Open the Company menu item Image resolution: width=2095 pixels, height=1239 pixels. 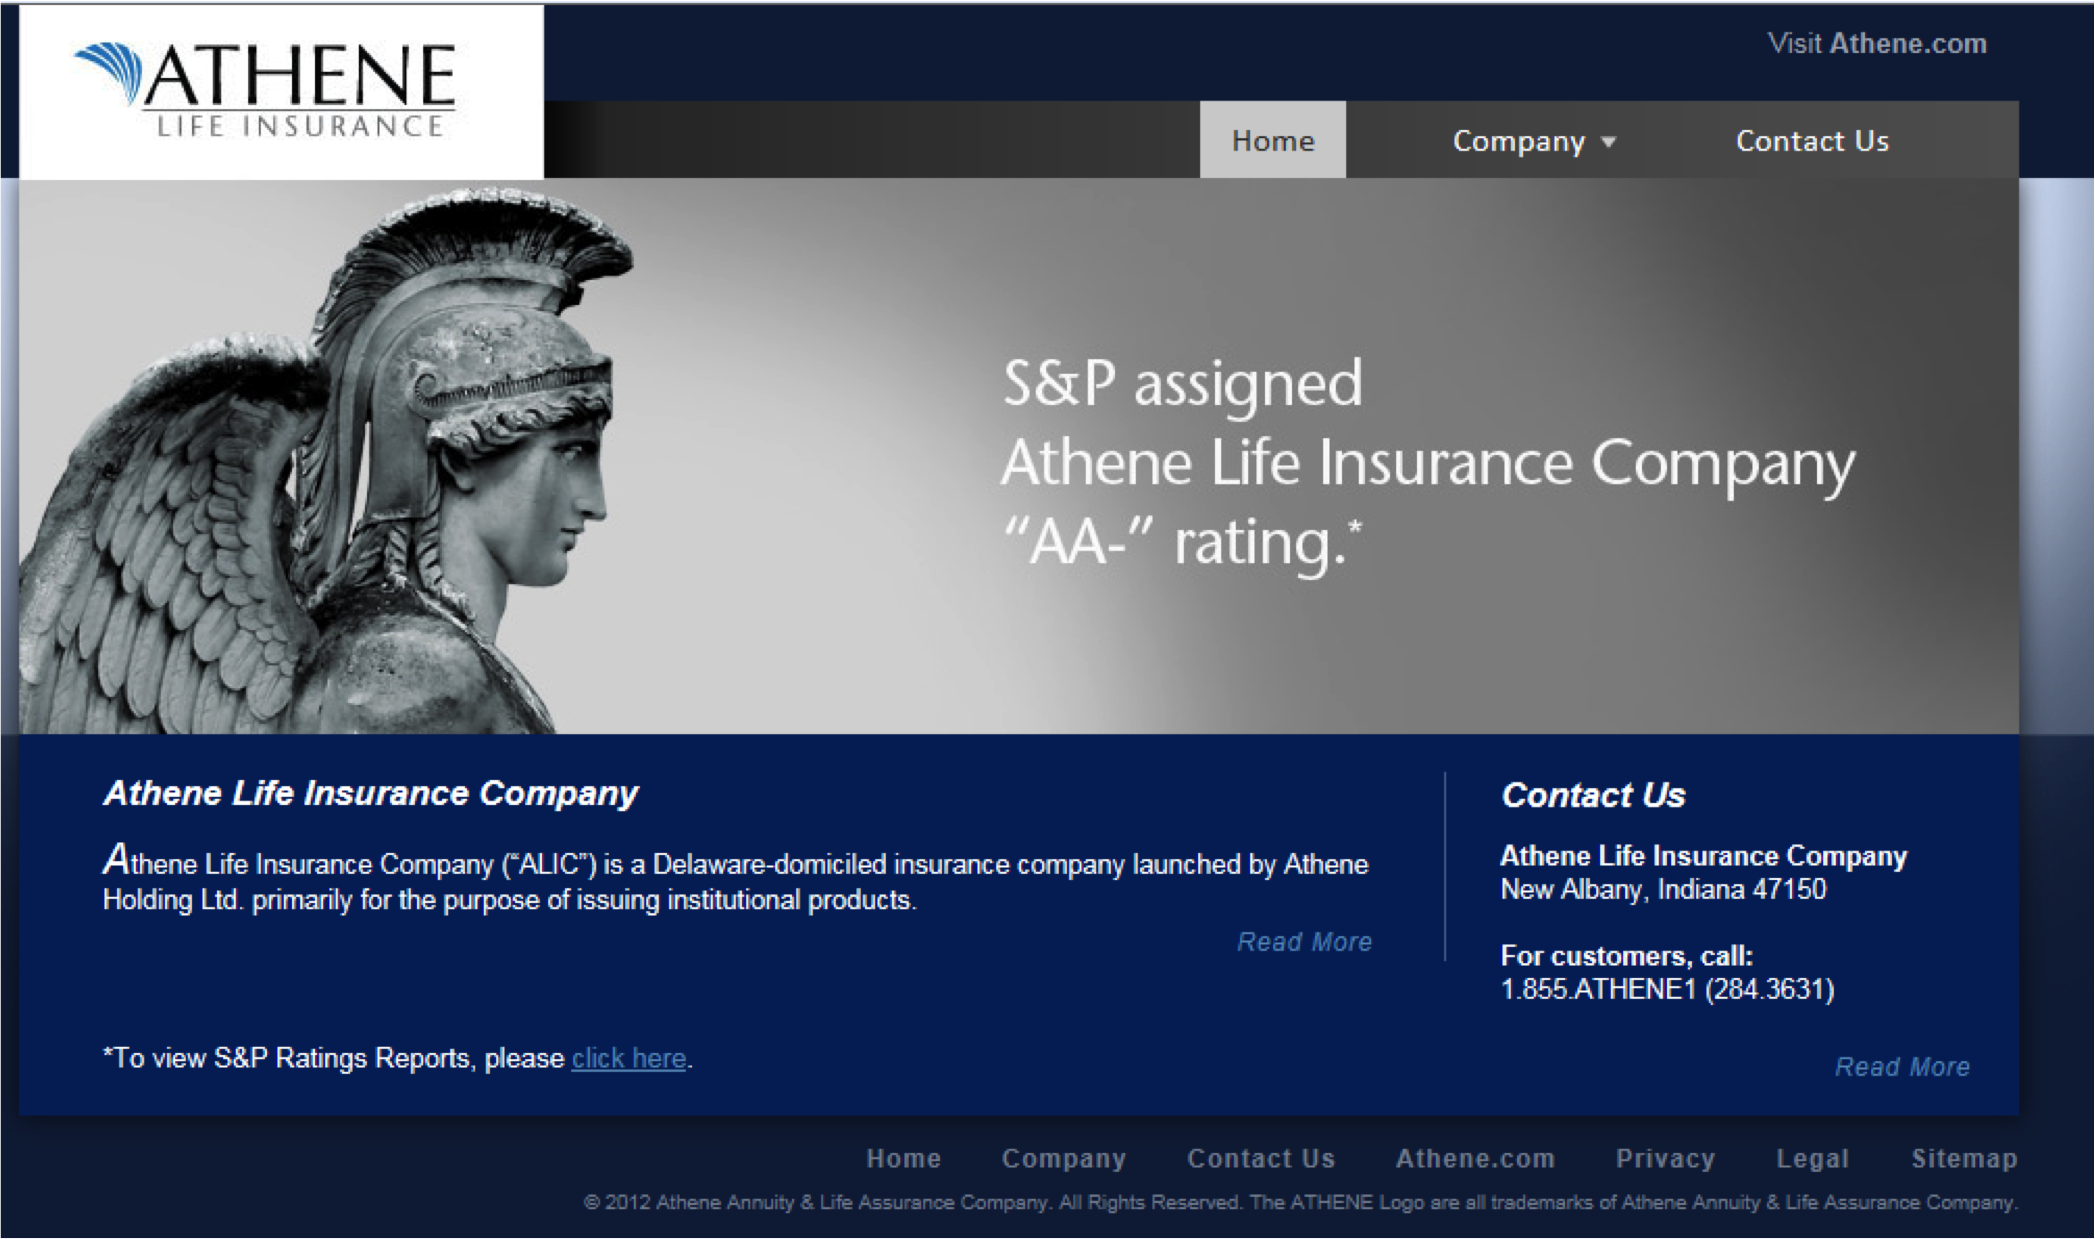1518,141
